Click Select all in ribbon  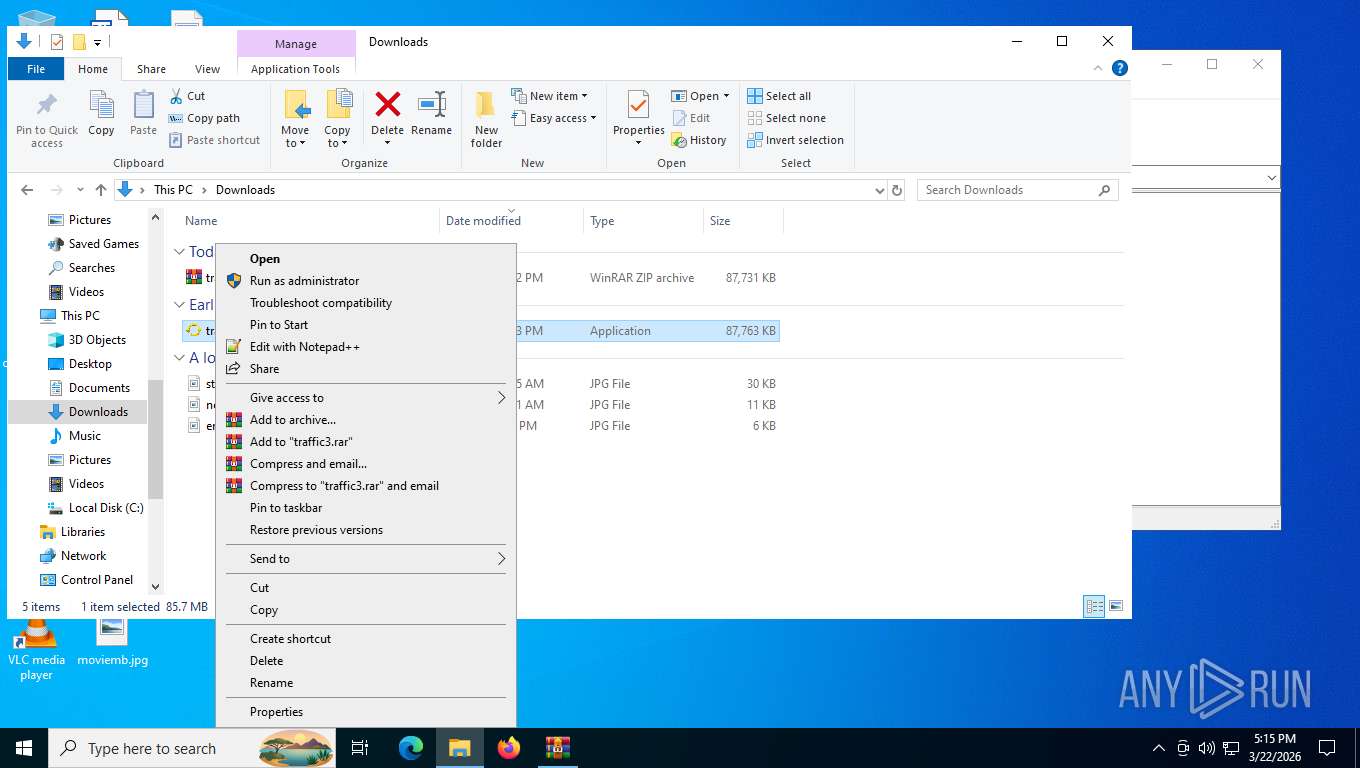(x=779, y=96)
